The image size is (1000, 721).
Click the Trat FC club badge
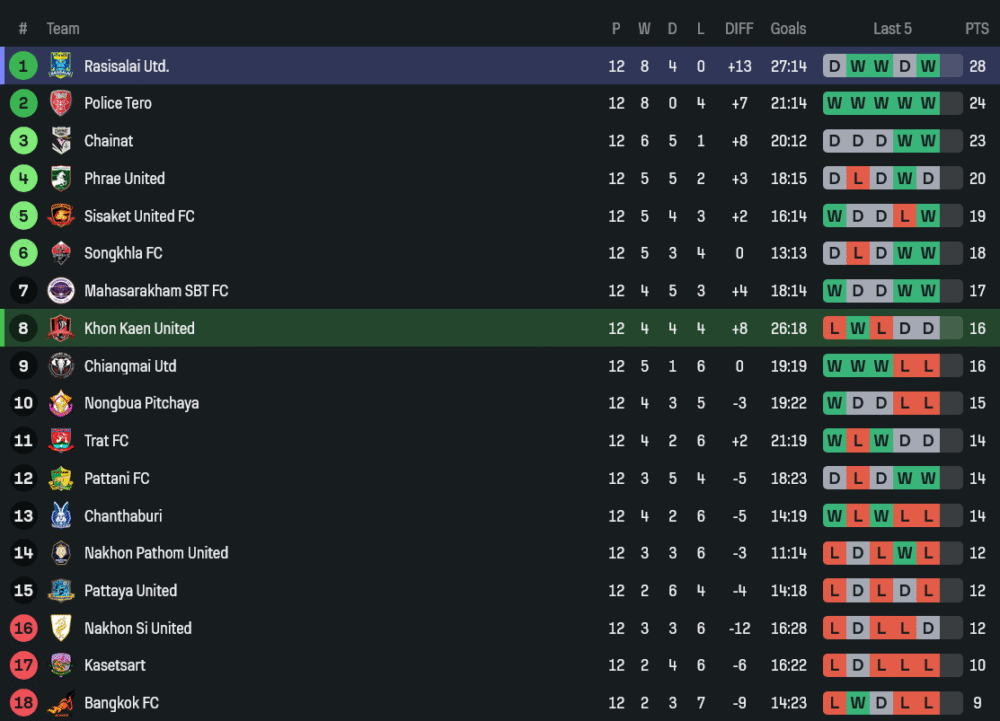click(61, 441)
